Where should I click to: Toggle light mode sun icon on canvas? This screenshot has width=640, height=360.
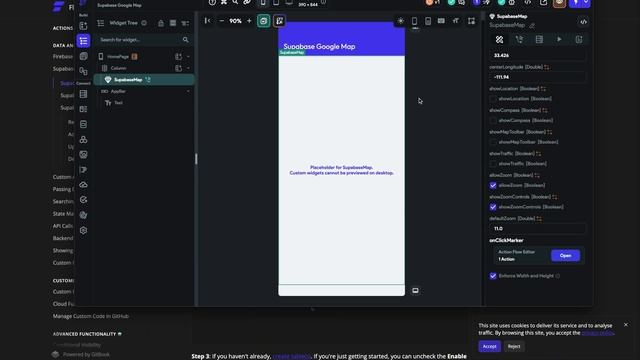pos(400,21)
